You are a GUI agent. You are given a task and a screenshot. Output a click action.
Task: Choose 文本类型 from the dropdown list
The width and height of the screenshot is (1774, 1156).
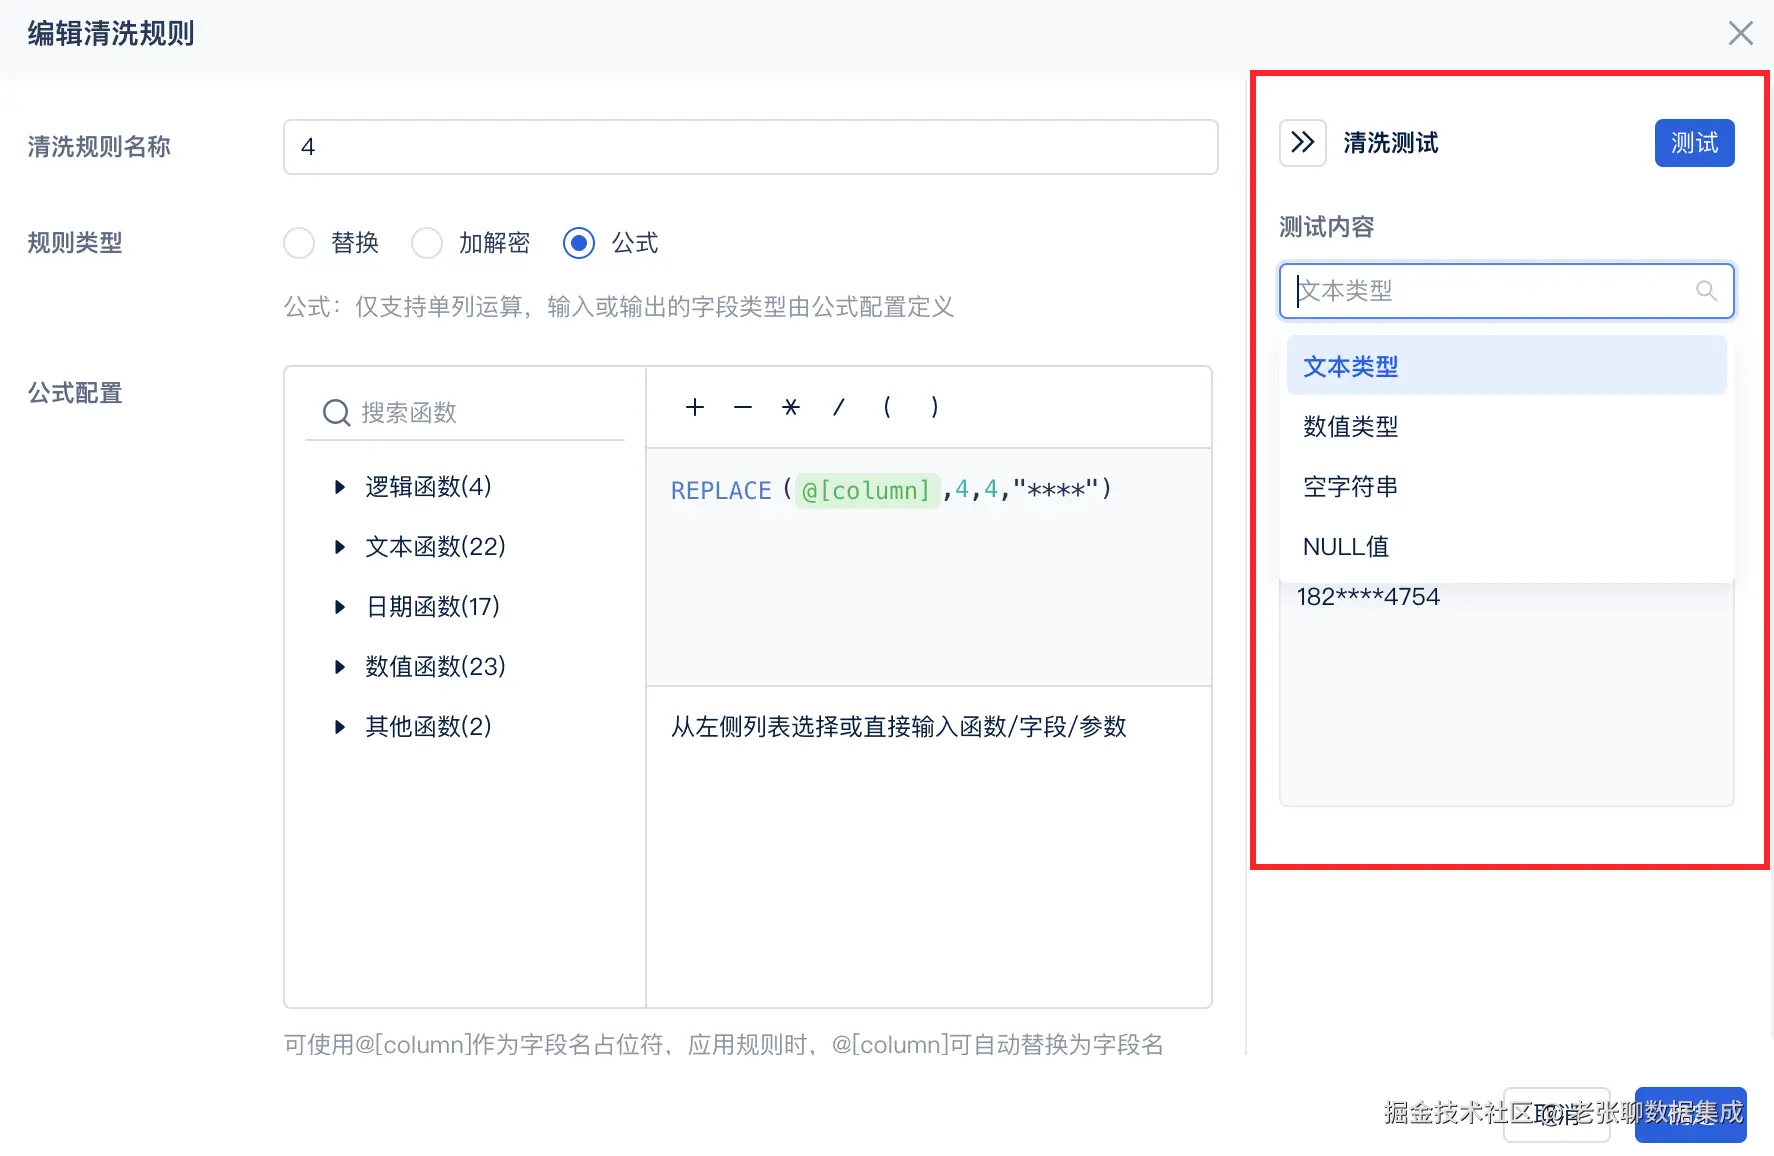coord(1506,366)
